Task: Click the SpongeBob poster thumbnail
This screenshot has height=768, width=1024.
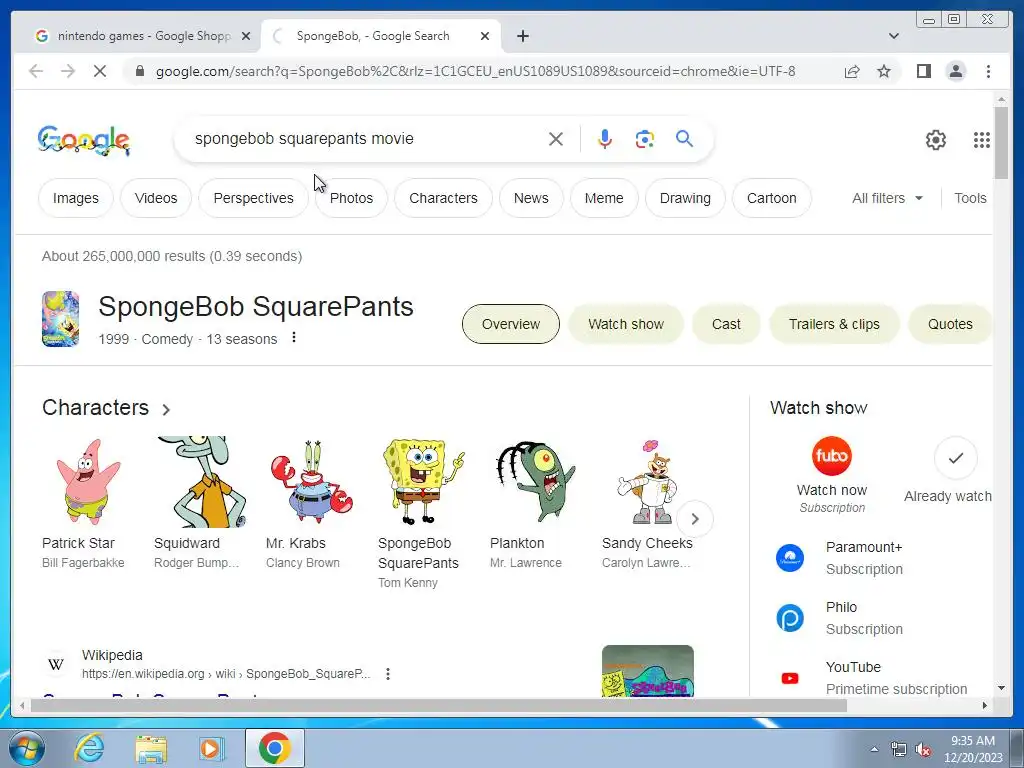Action: point(60,319)
